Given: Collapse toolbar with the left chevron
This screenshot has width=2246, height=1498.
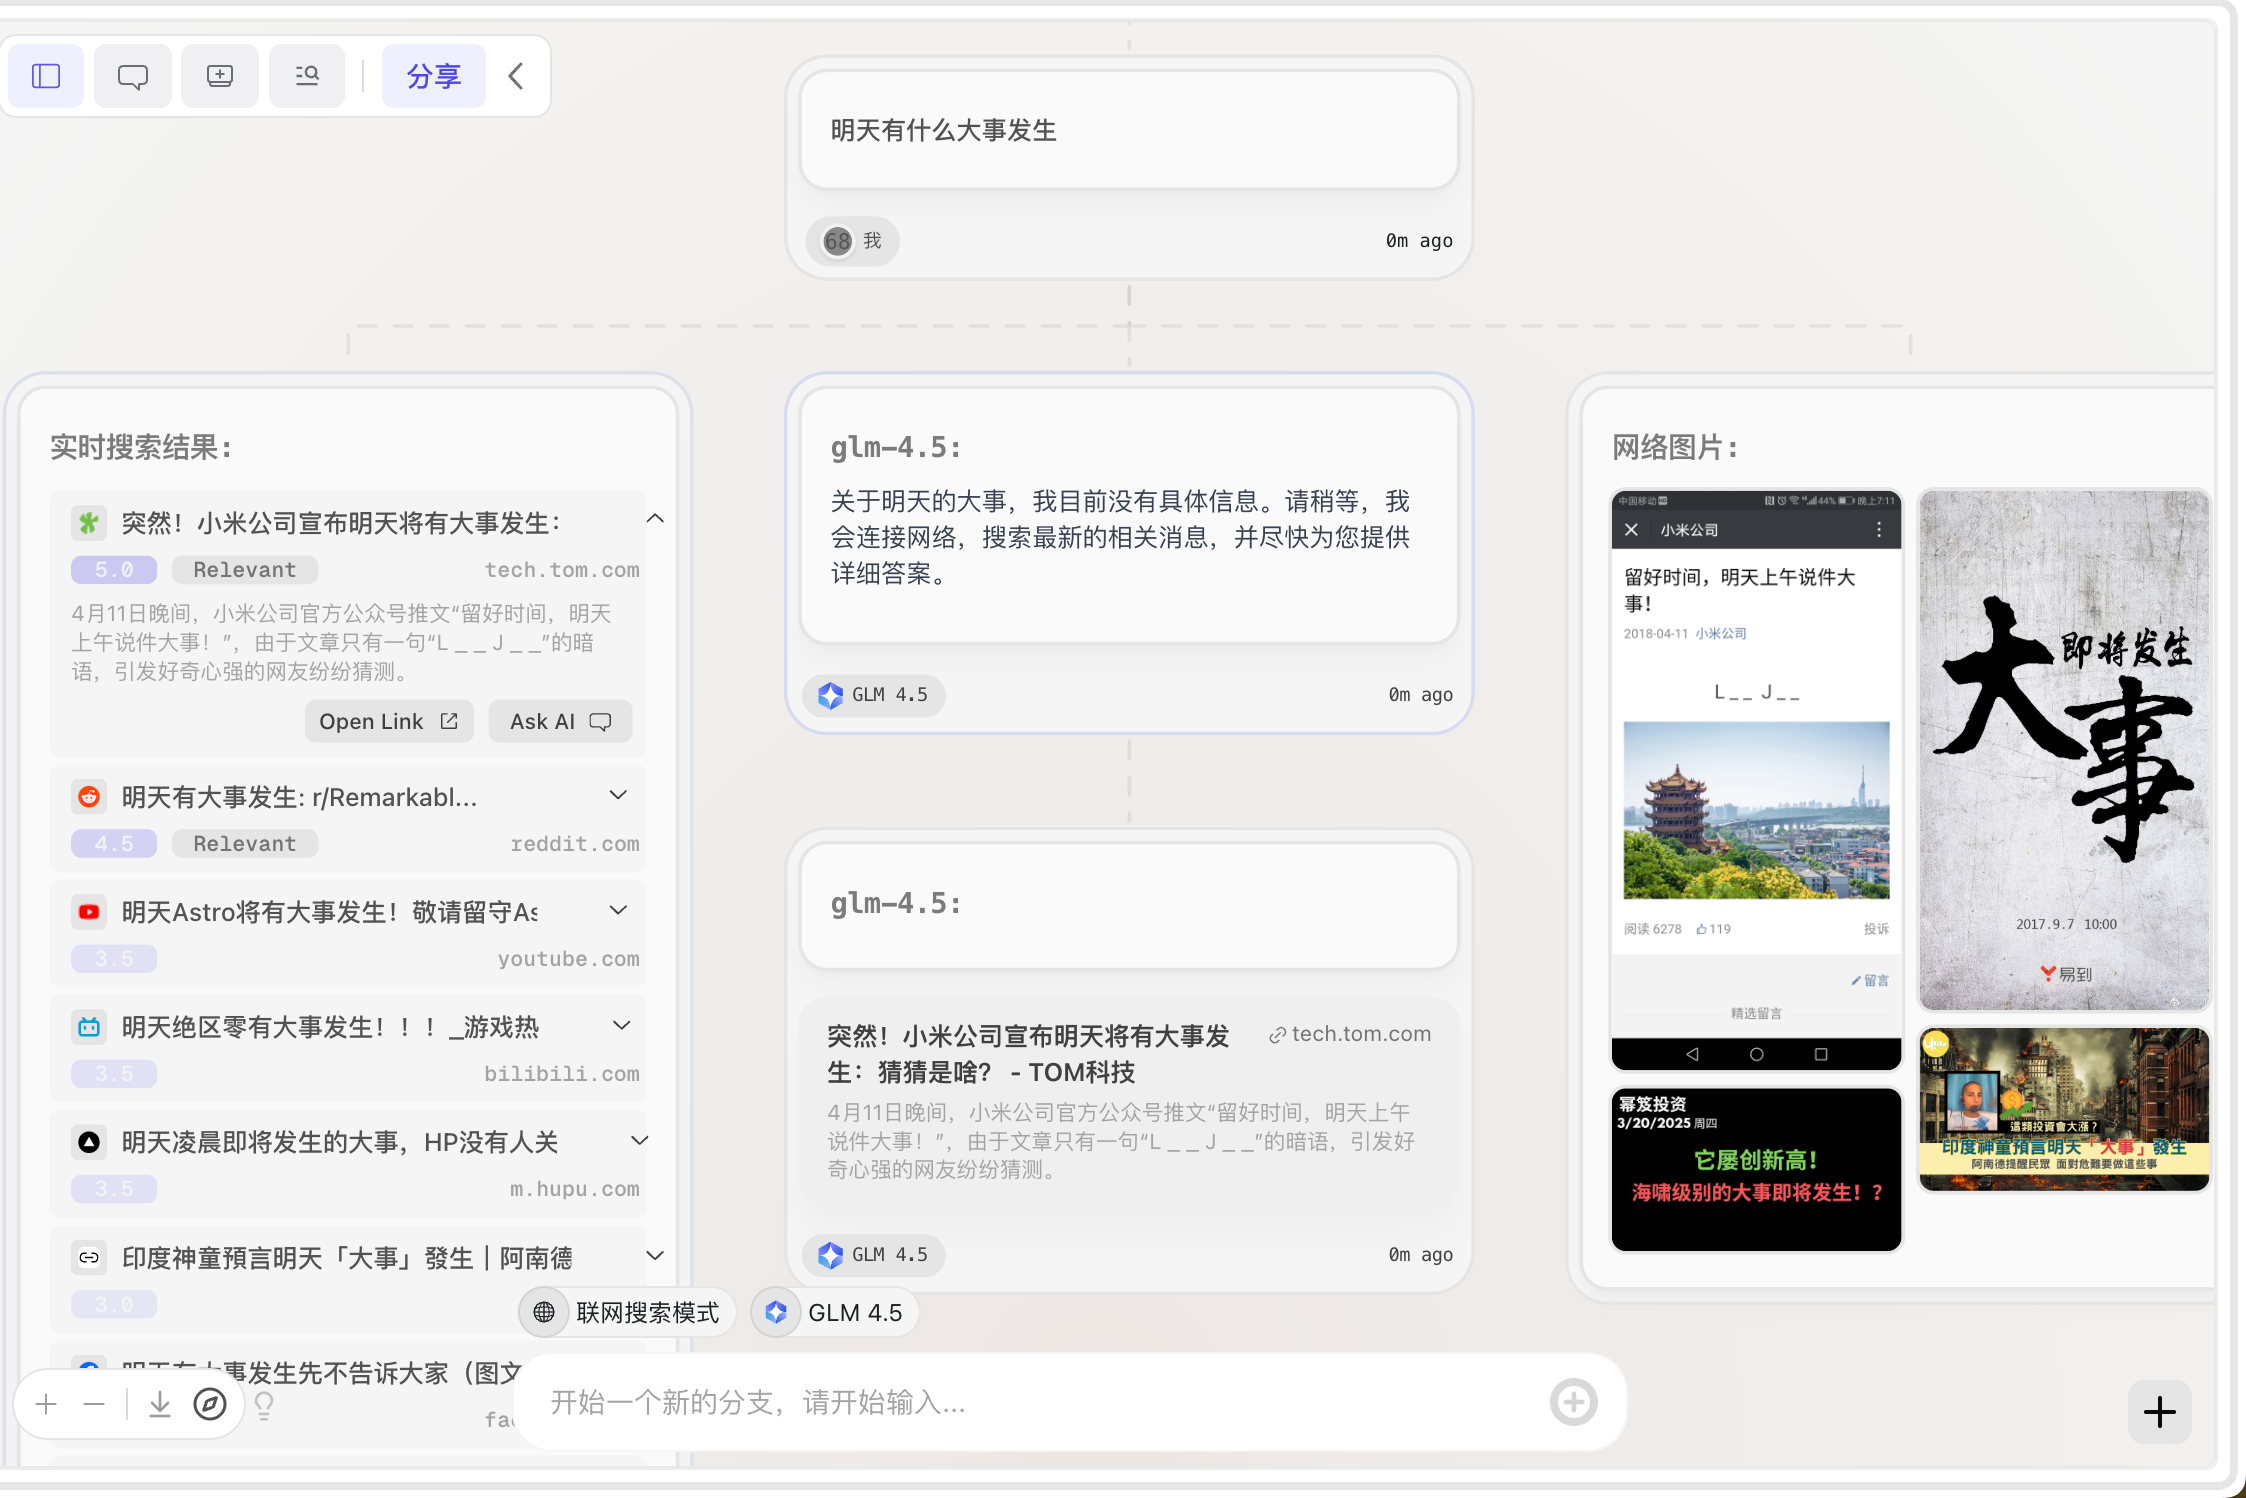Looking at the screenshot, I should click(x=516, y=76).
